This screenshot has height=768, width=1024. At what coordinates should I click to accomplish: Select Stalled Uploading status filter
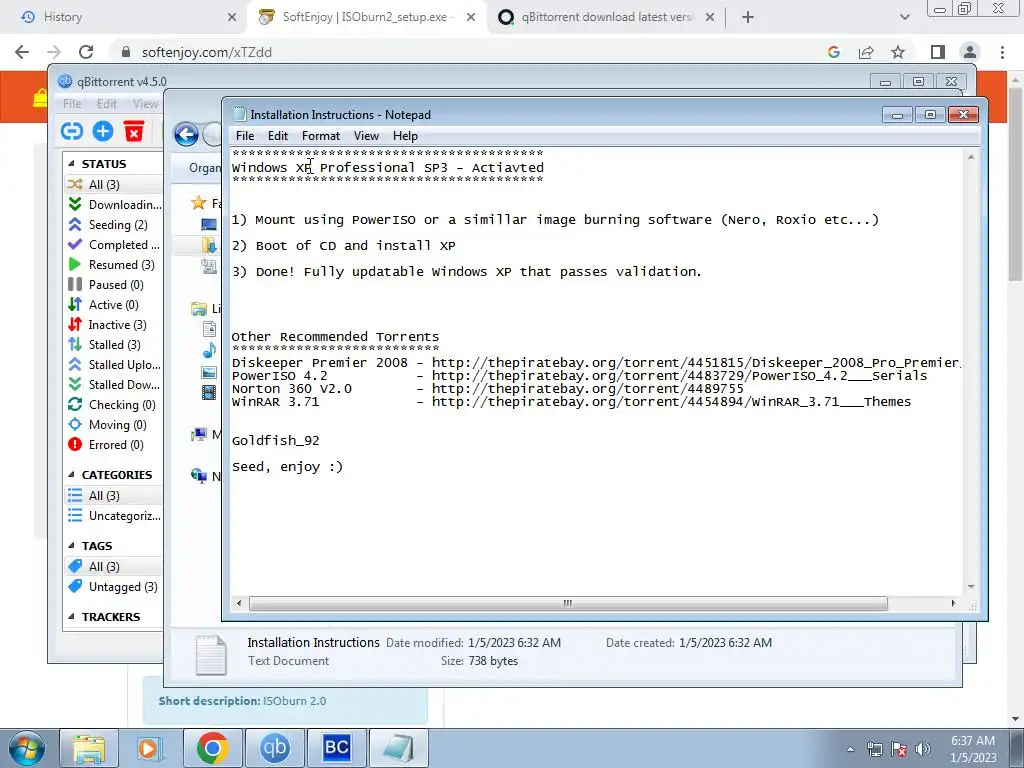114,365
